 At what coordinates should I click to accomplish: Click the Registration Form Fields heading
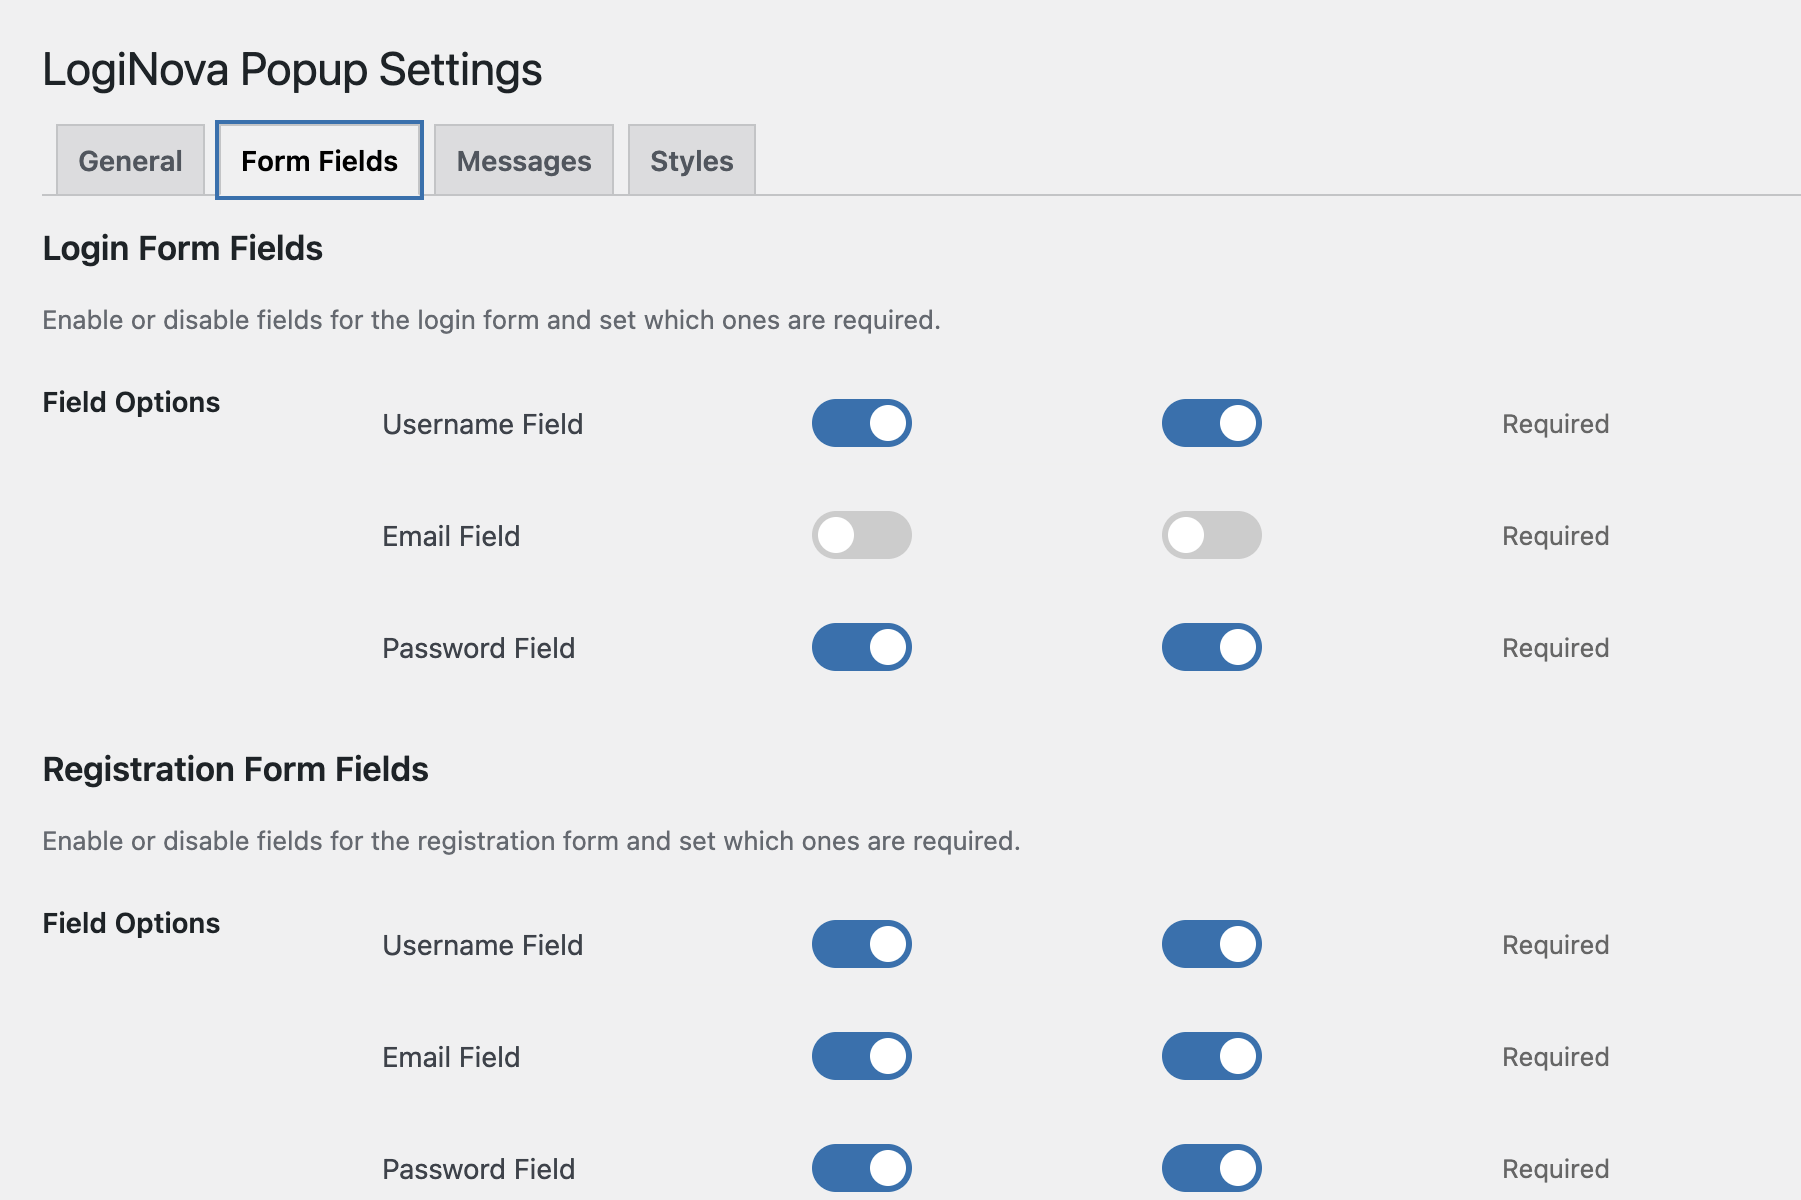point(236,769)
